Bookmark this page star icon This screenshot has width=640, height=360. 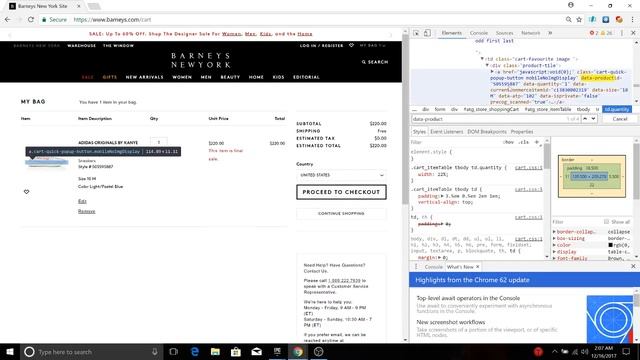pyautogui.click(x=579, y=19)
